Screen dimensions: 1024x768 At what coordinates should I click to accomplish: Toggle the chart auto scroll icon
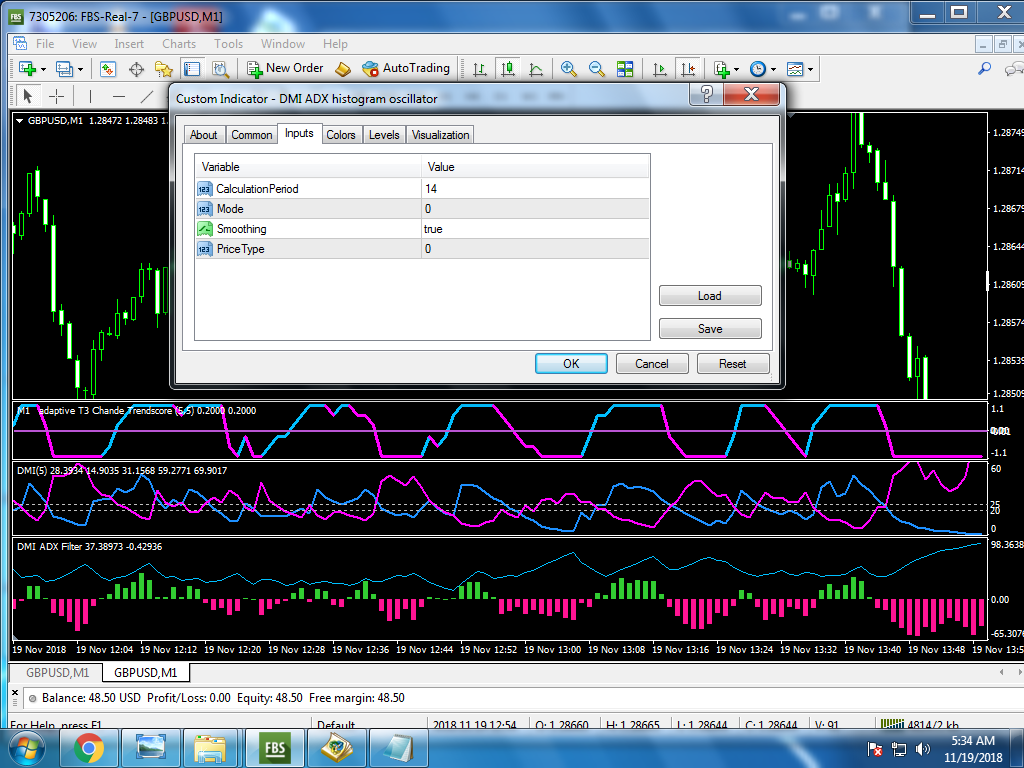click(x=659, y=69)
